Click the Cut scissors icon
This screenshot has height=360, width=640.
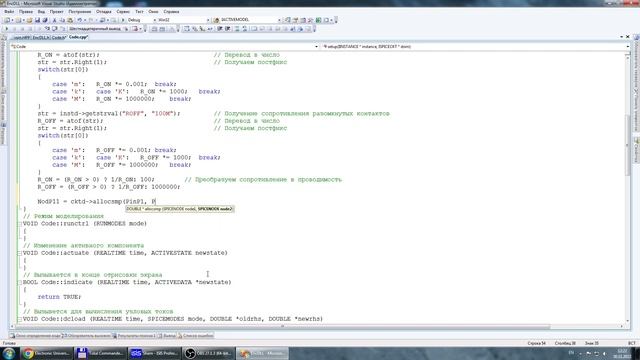pyautogui.click(x=55, y=20)
